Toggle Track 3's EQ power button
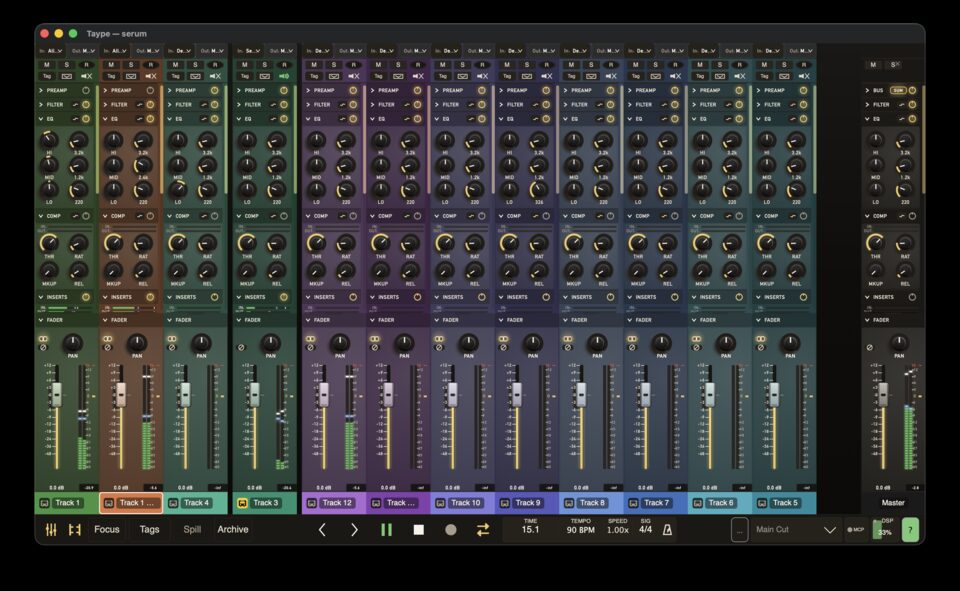The height and width of the screenshot is (591, 960). [x=283, y=119]
